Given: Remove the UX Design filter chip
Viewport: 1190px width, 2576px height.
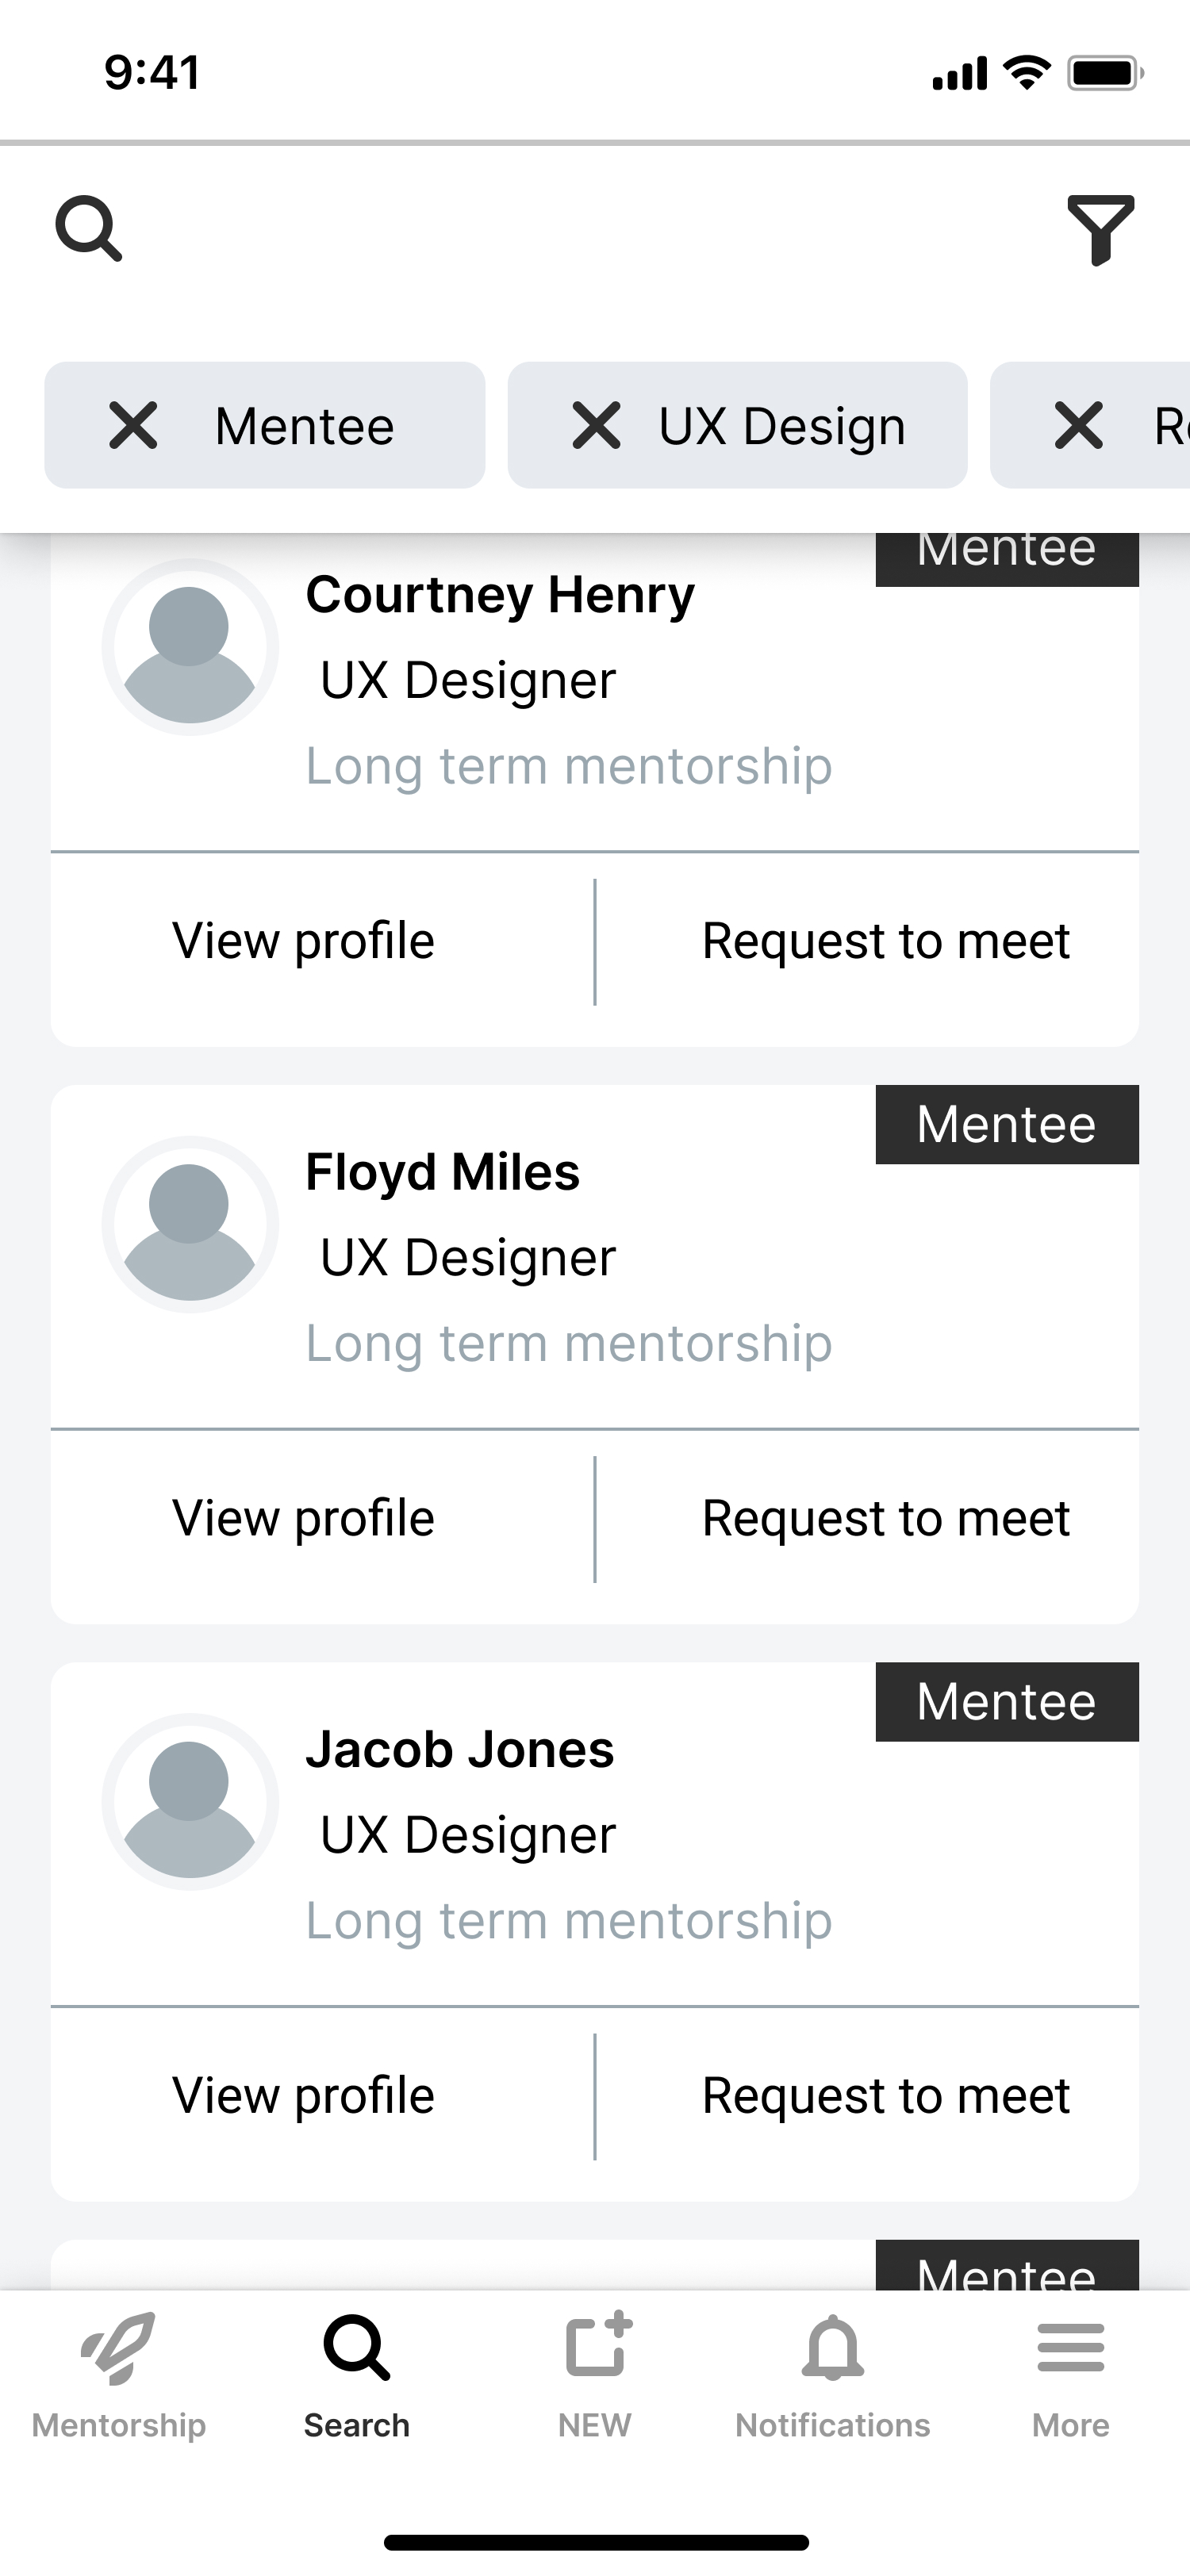Looking at the screenshot, I should coord(597,425).
